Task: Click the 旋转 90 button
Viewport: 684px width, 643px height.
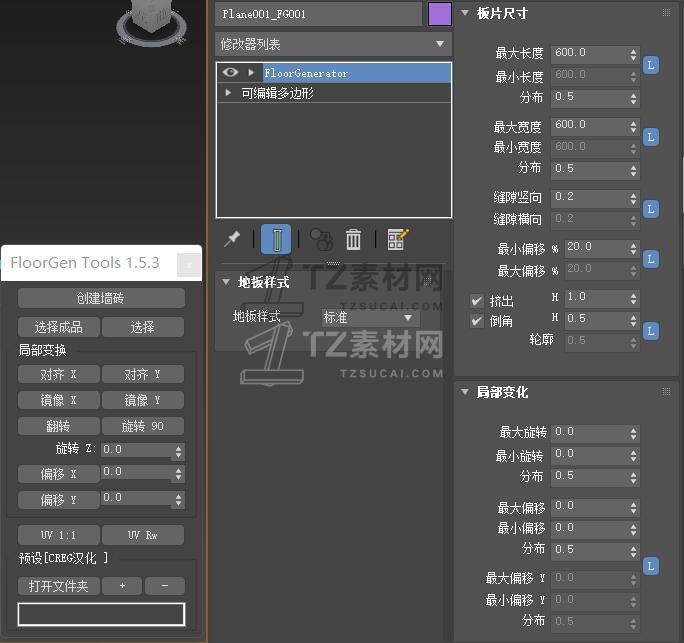Action: (143, 426)
